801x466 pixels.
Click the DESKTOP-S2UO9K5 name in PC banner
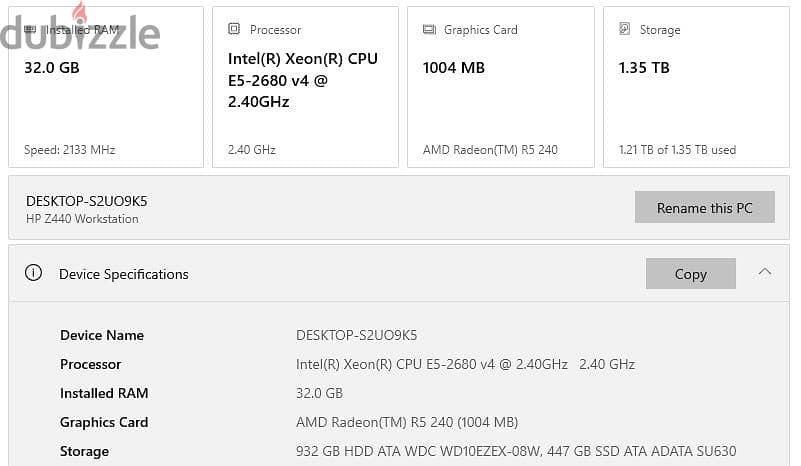click(87, 201)
